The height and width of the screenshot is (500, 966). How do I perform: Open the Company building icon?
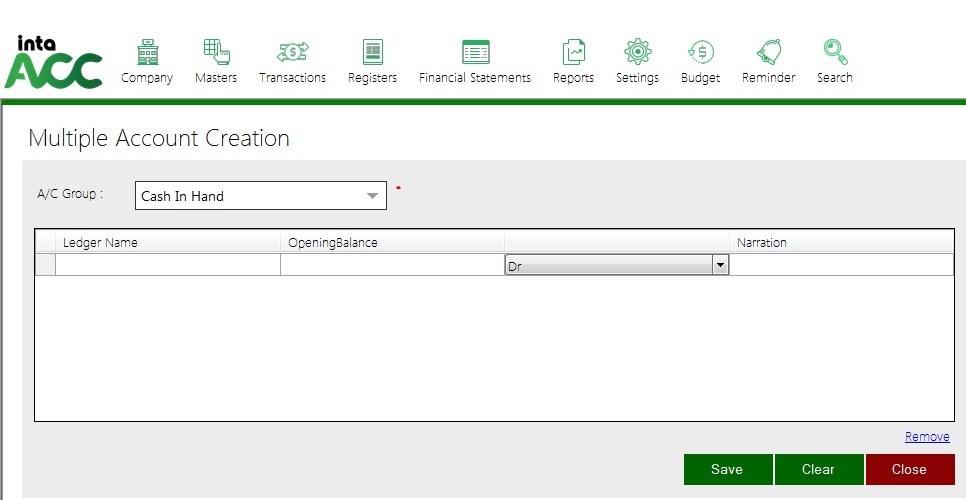147,53
